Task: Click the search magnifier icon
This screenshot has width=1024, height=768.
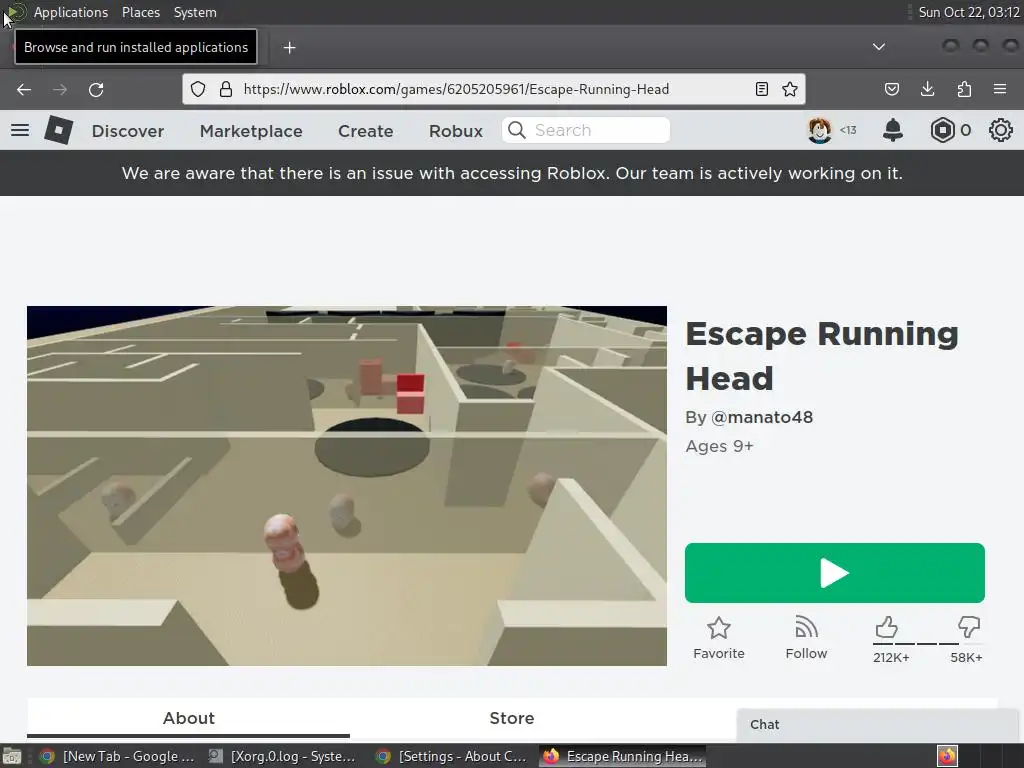Action: coord(517,130)
